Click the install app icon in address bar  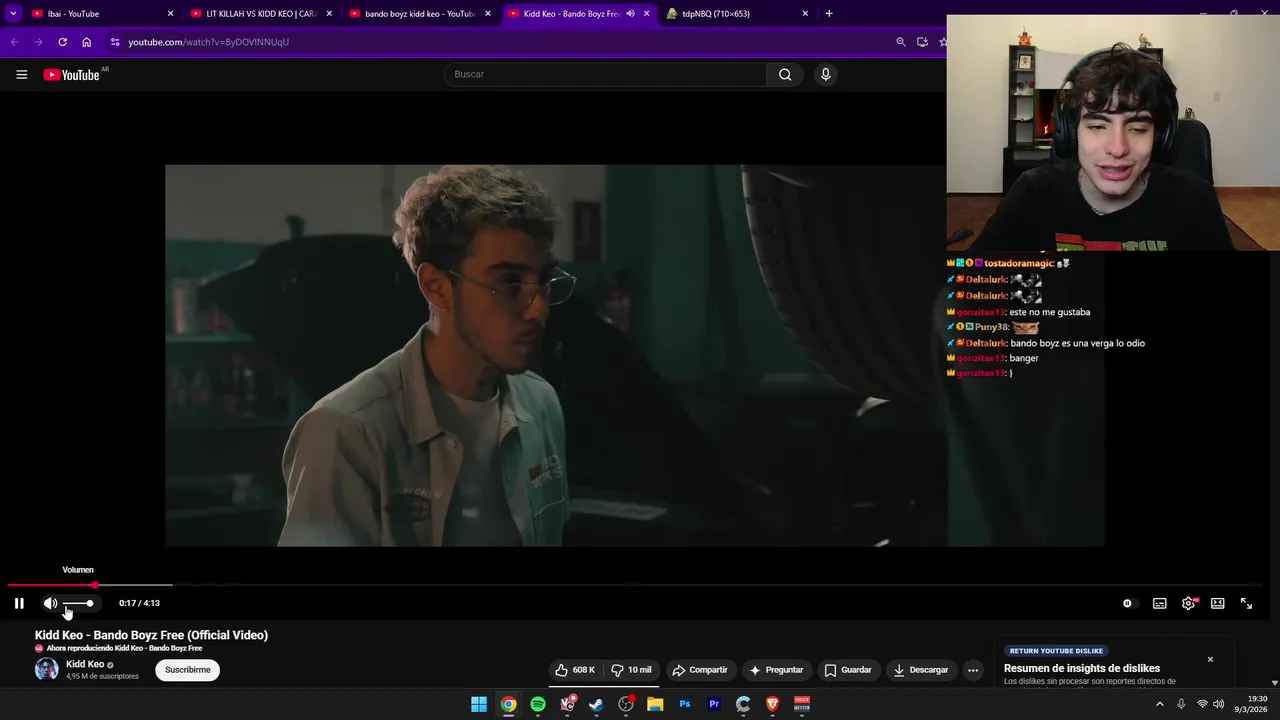pyautogui.click(x=922, y=42)
